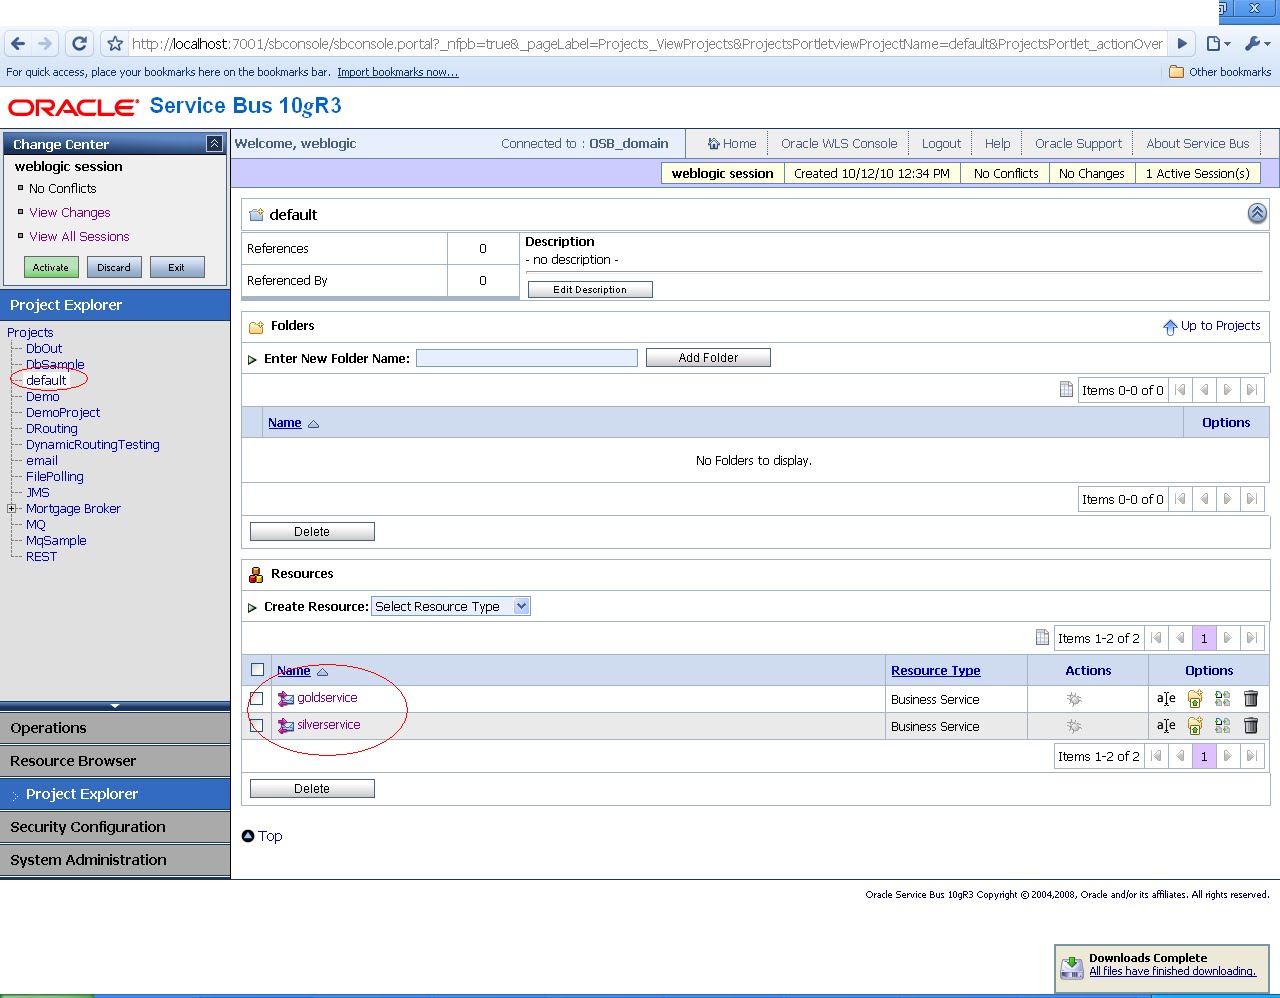
Task: Click the rename icon for silverservice
Action: [x=1166, y=726]
